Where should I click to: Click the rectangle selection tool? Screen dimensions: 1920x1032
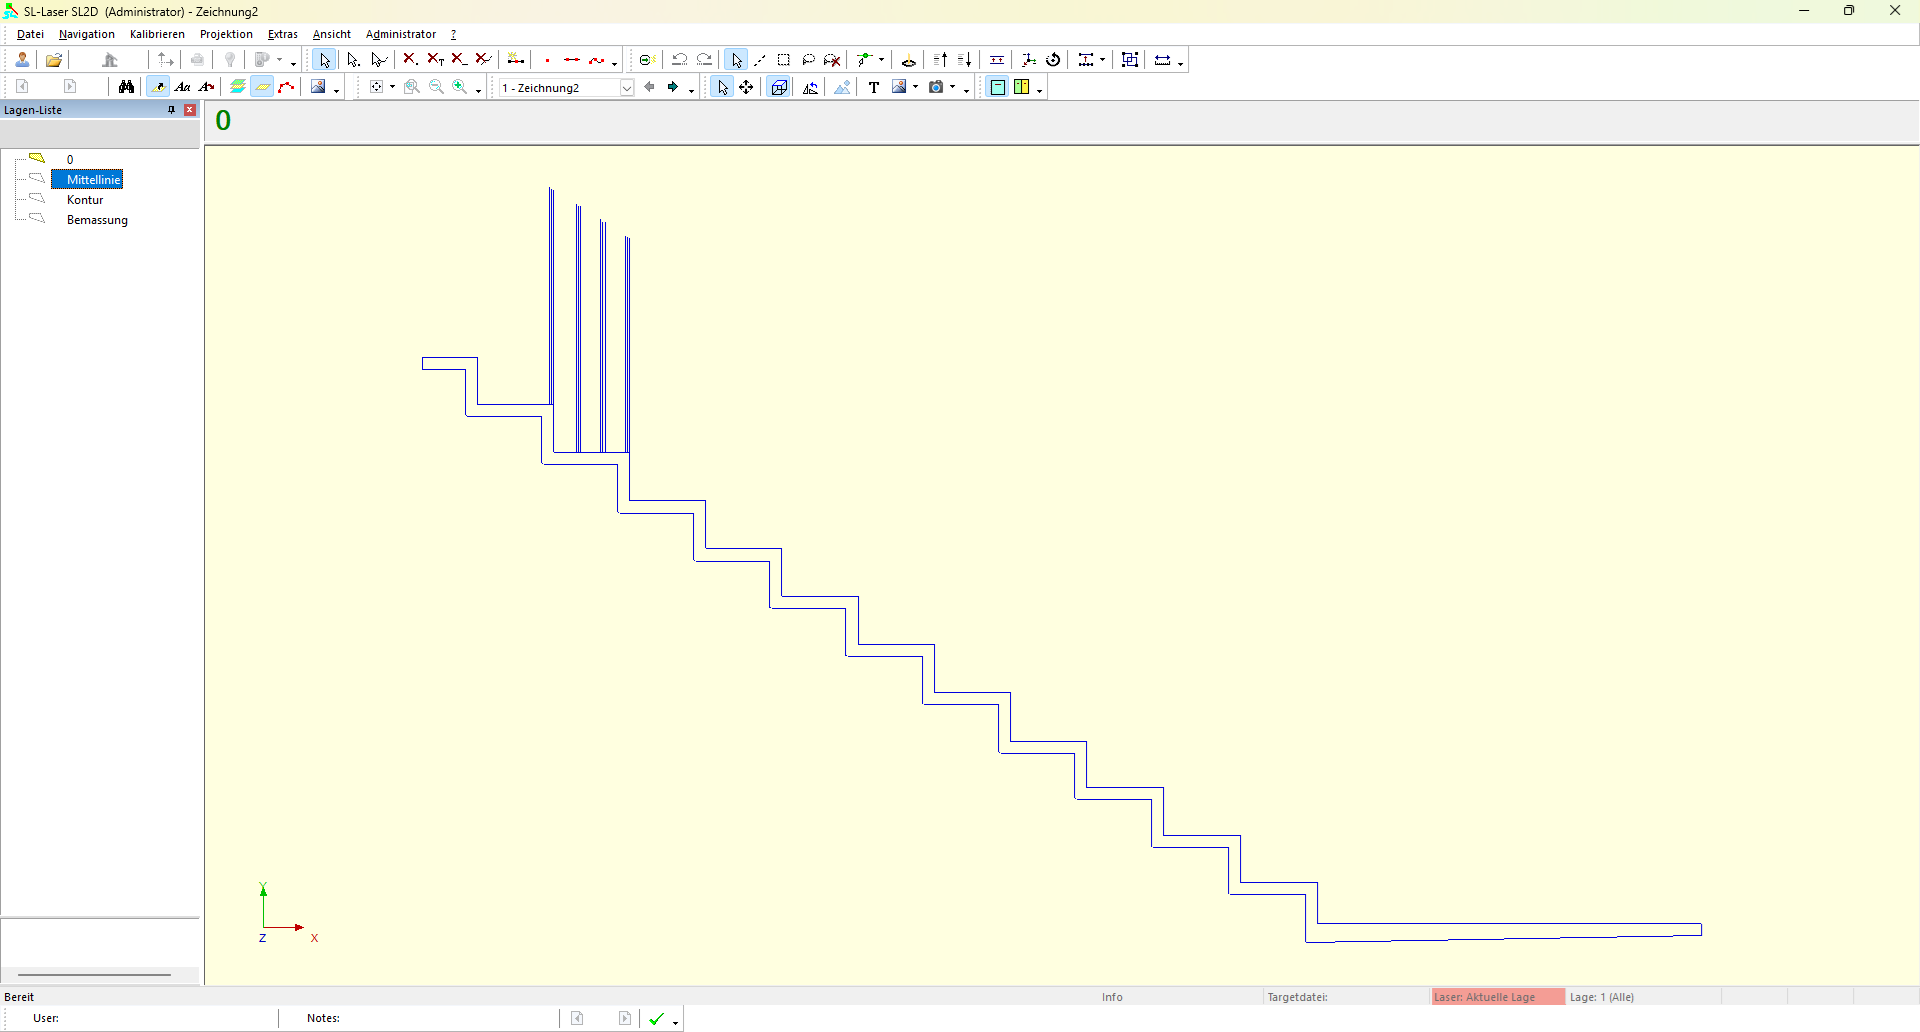(x=784, y=60)
